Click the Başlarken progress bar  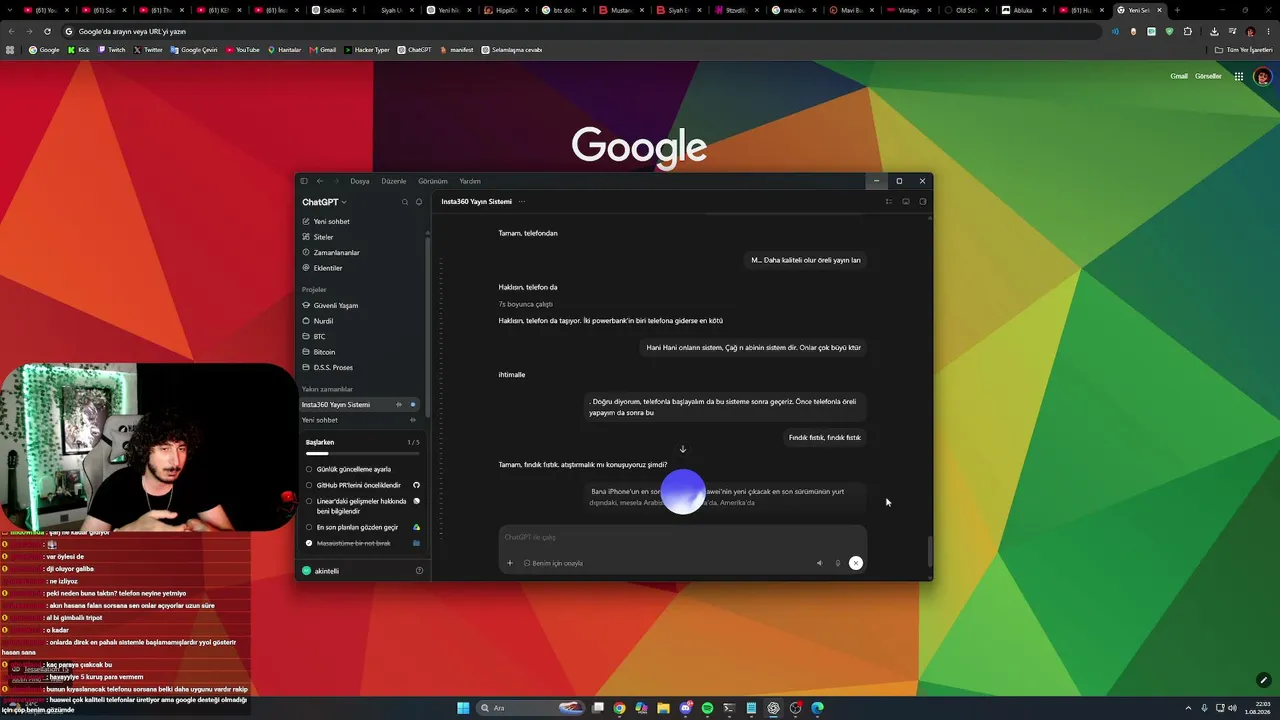(362, 454)
